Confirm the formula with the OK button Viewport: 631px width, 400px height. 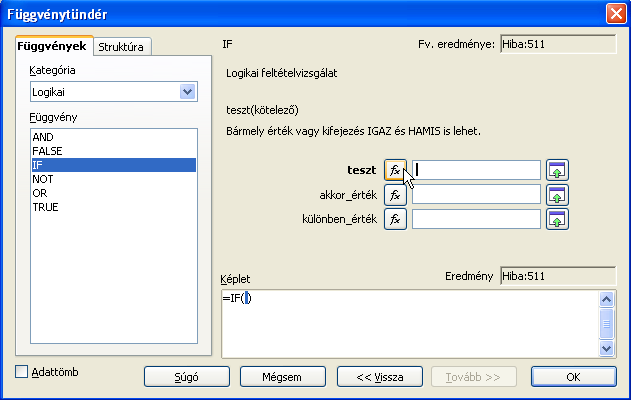click(573, 377)
